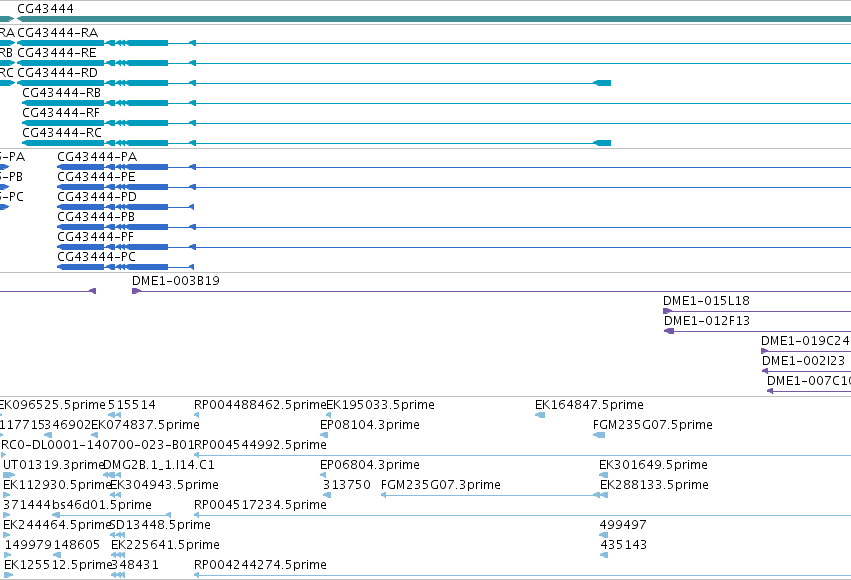Click transcript label CG43444-RF
This screenshot has width=851, height=580.
click(x=61, y=113)
